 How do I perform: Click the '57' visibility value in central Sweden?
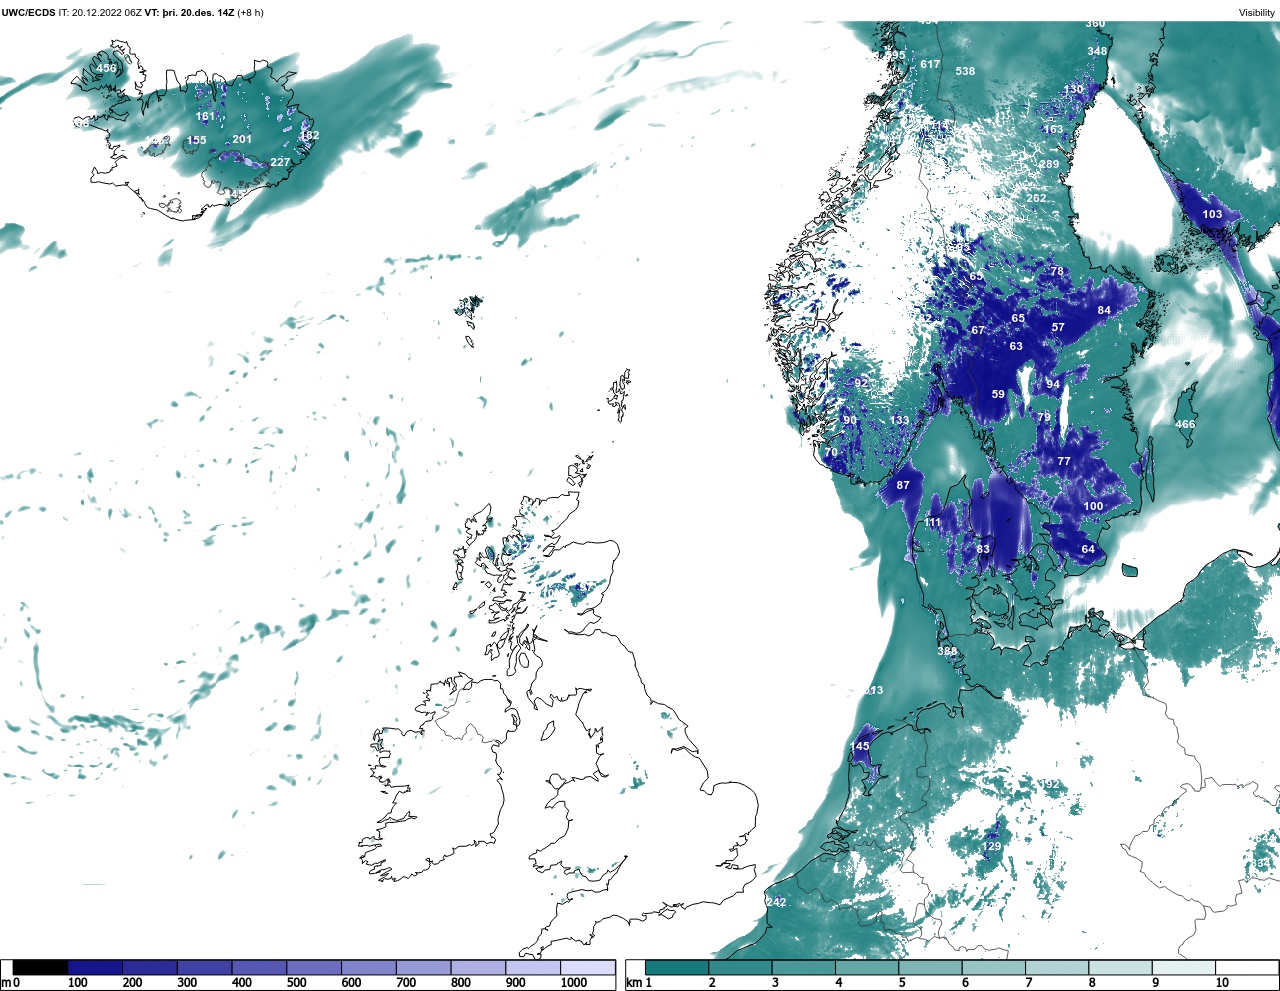click(x=1058, y=327)
